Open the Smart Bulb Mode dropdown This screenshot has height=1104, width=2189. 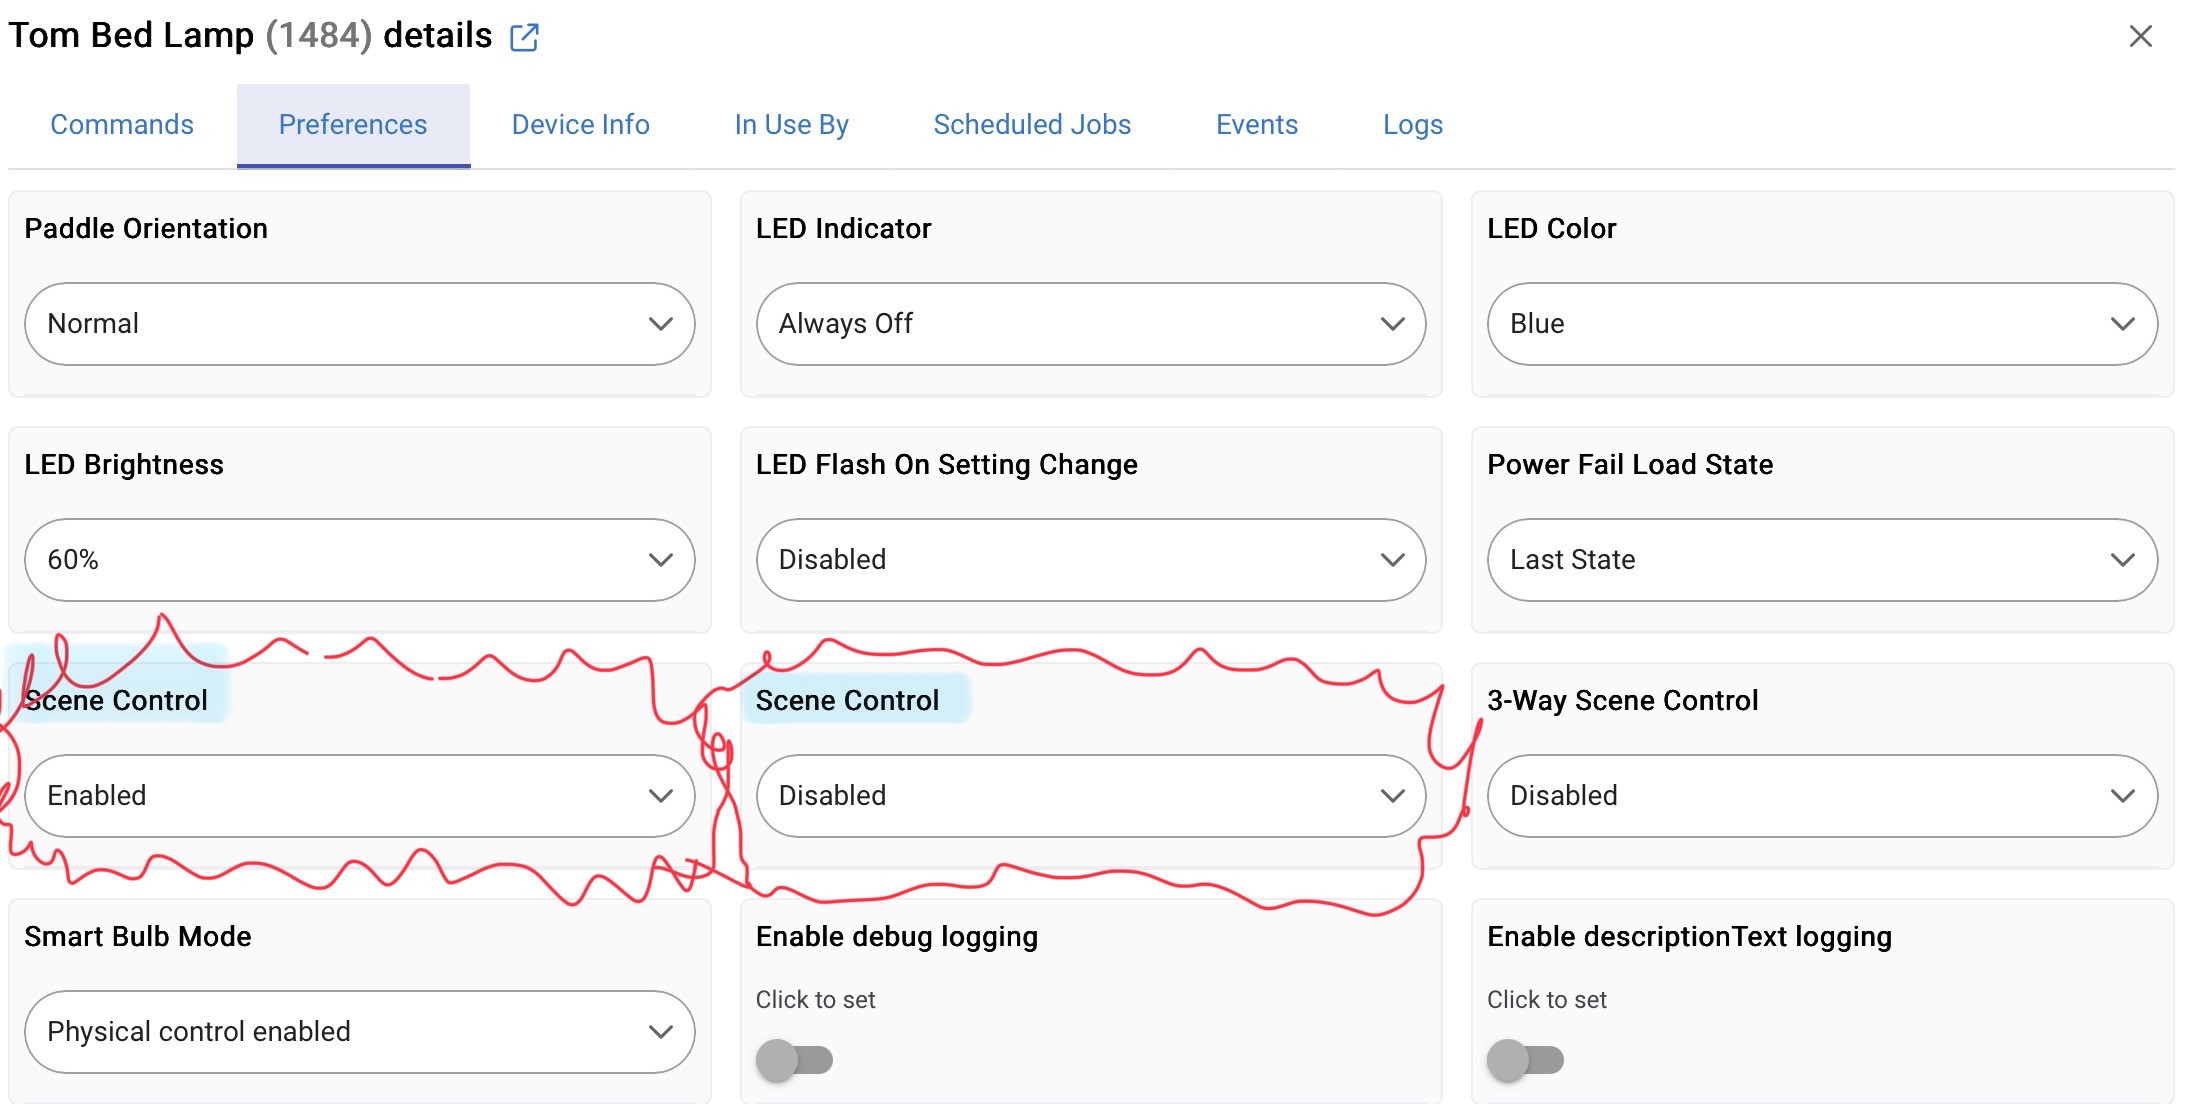[359, 1032]
